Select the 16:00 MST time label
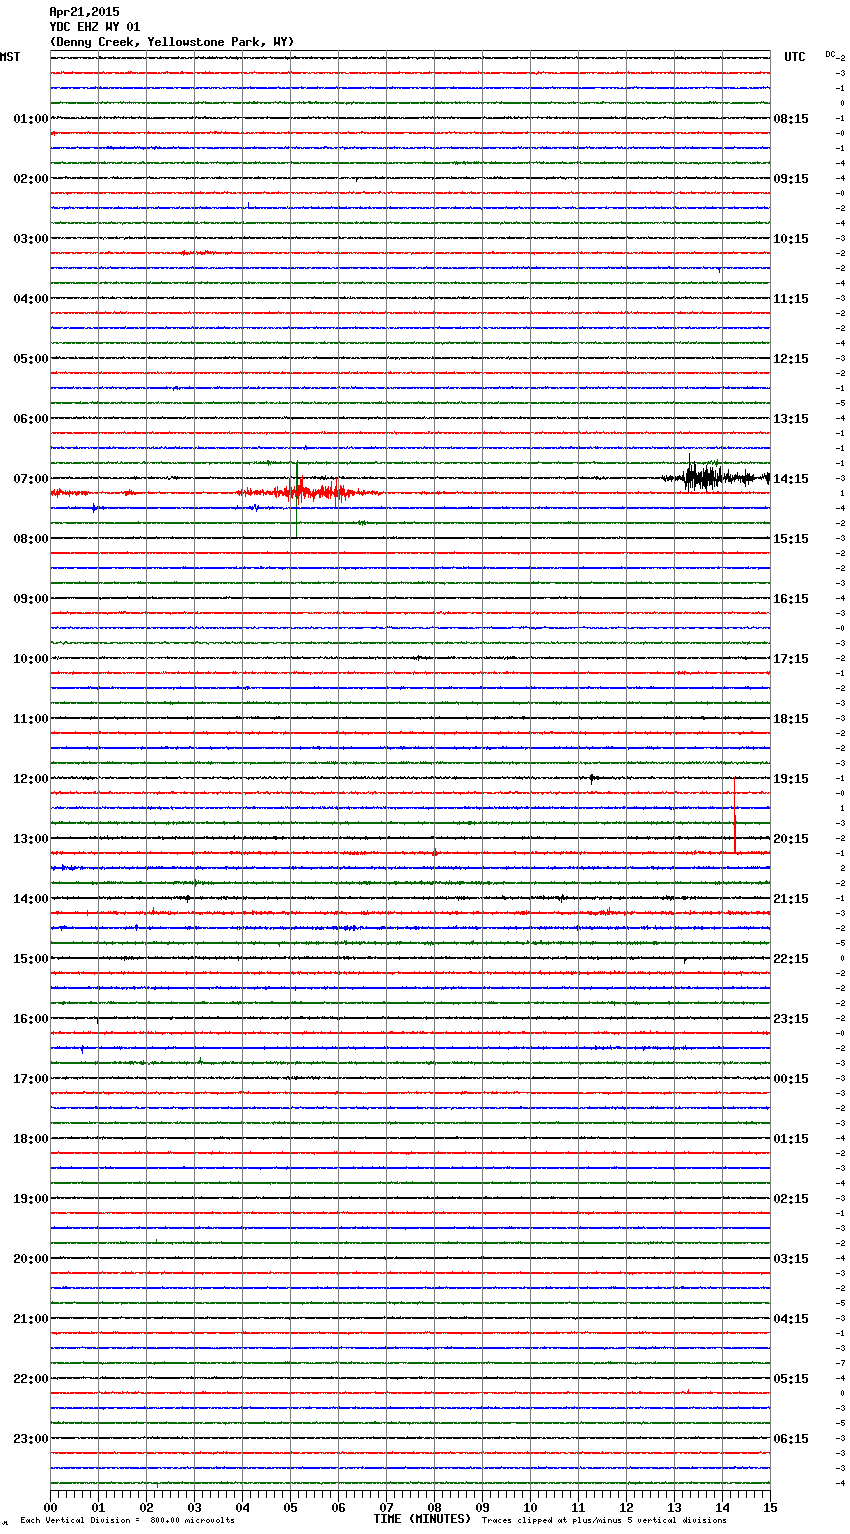 [x=31, y=1019]
